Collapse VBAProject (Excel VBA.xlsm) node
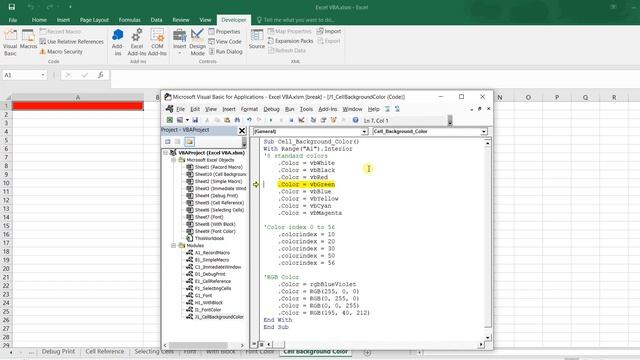Viewport: 640px width, 360px height. tap(166, 153)
